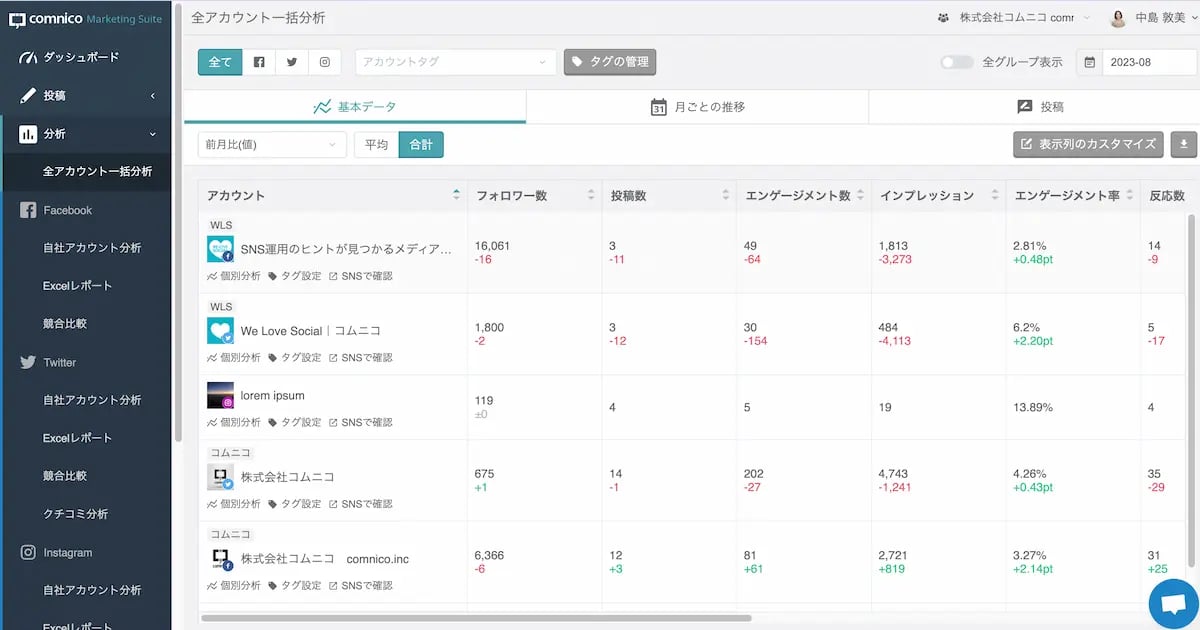Filter by Instagram icon button
The width and height of the screenshot is (1200, 630).
[x=325, y=62]
